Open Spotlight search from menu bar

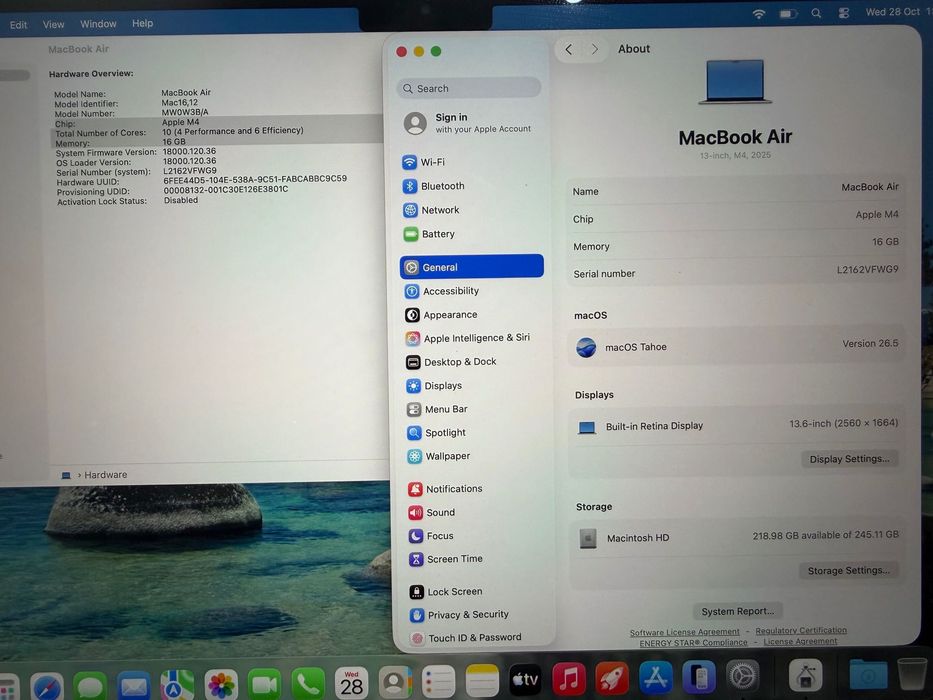[x=816, y=13]
